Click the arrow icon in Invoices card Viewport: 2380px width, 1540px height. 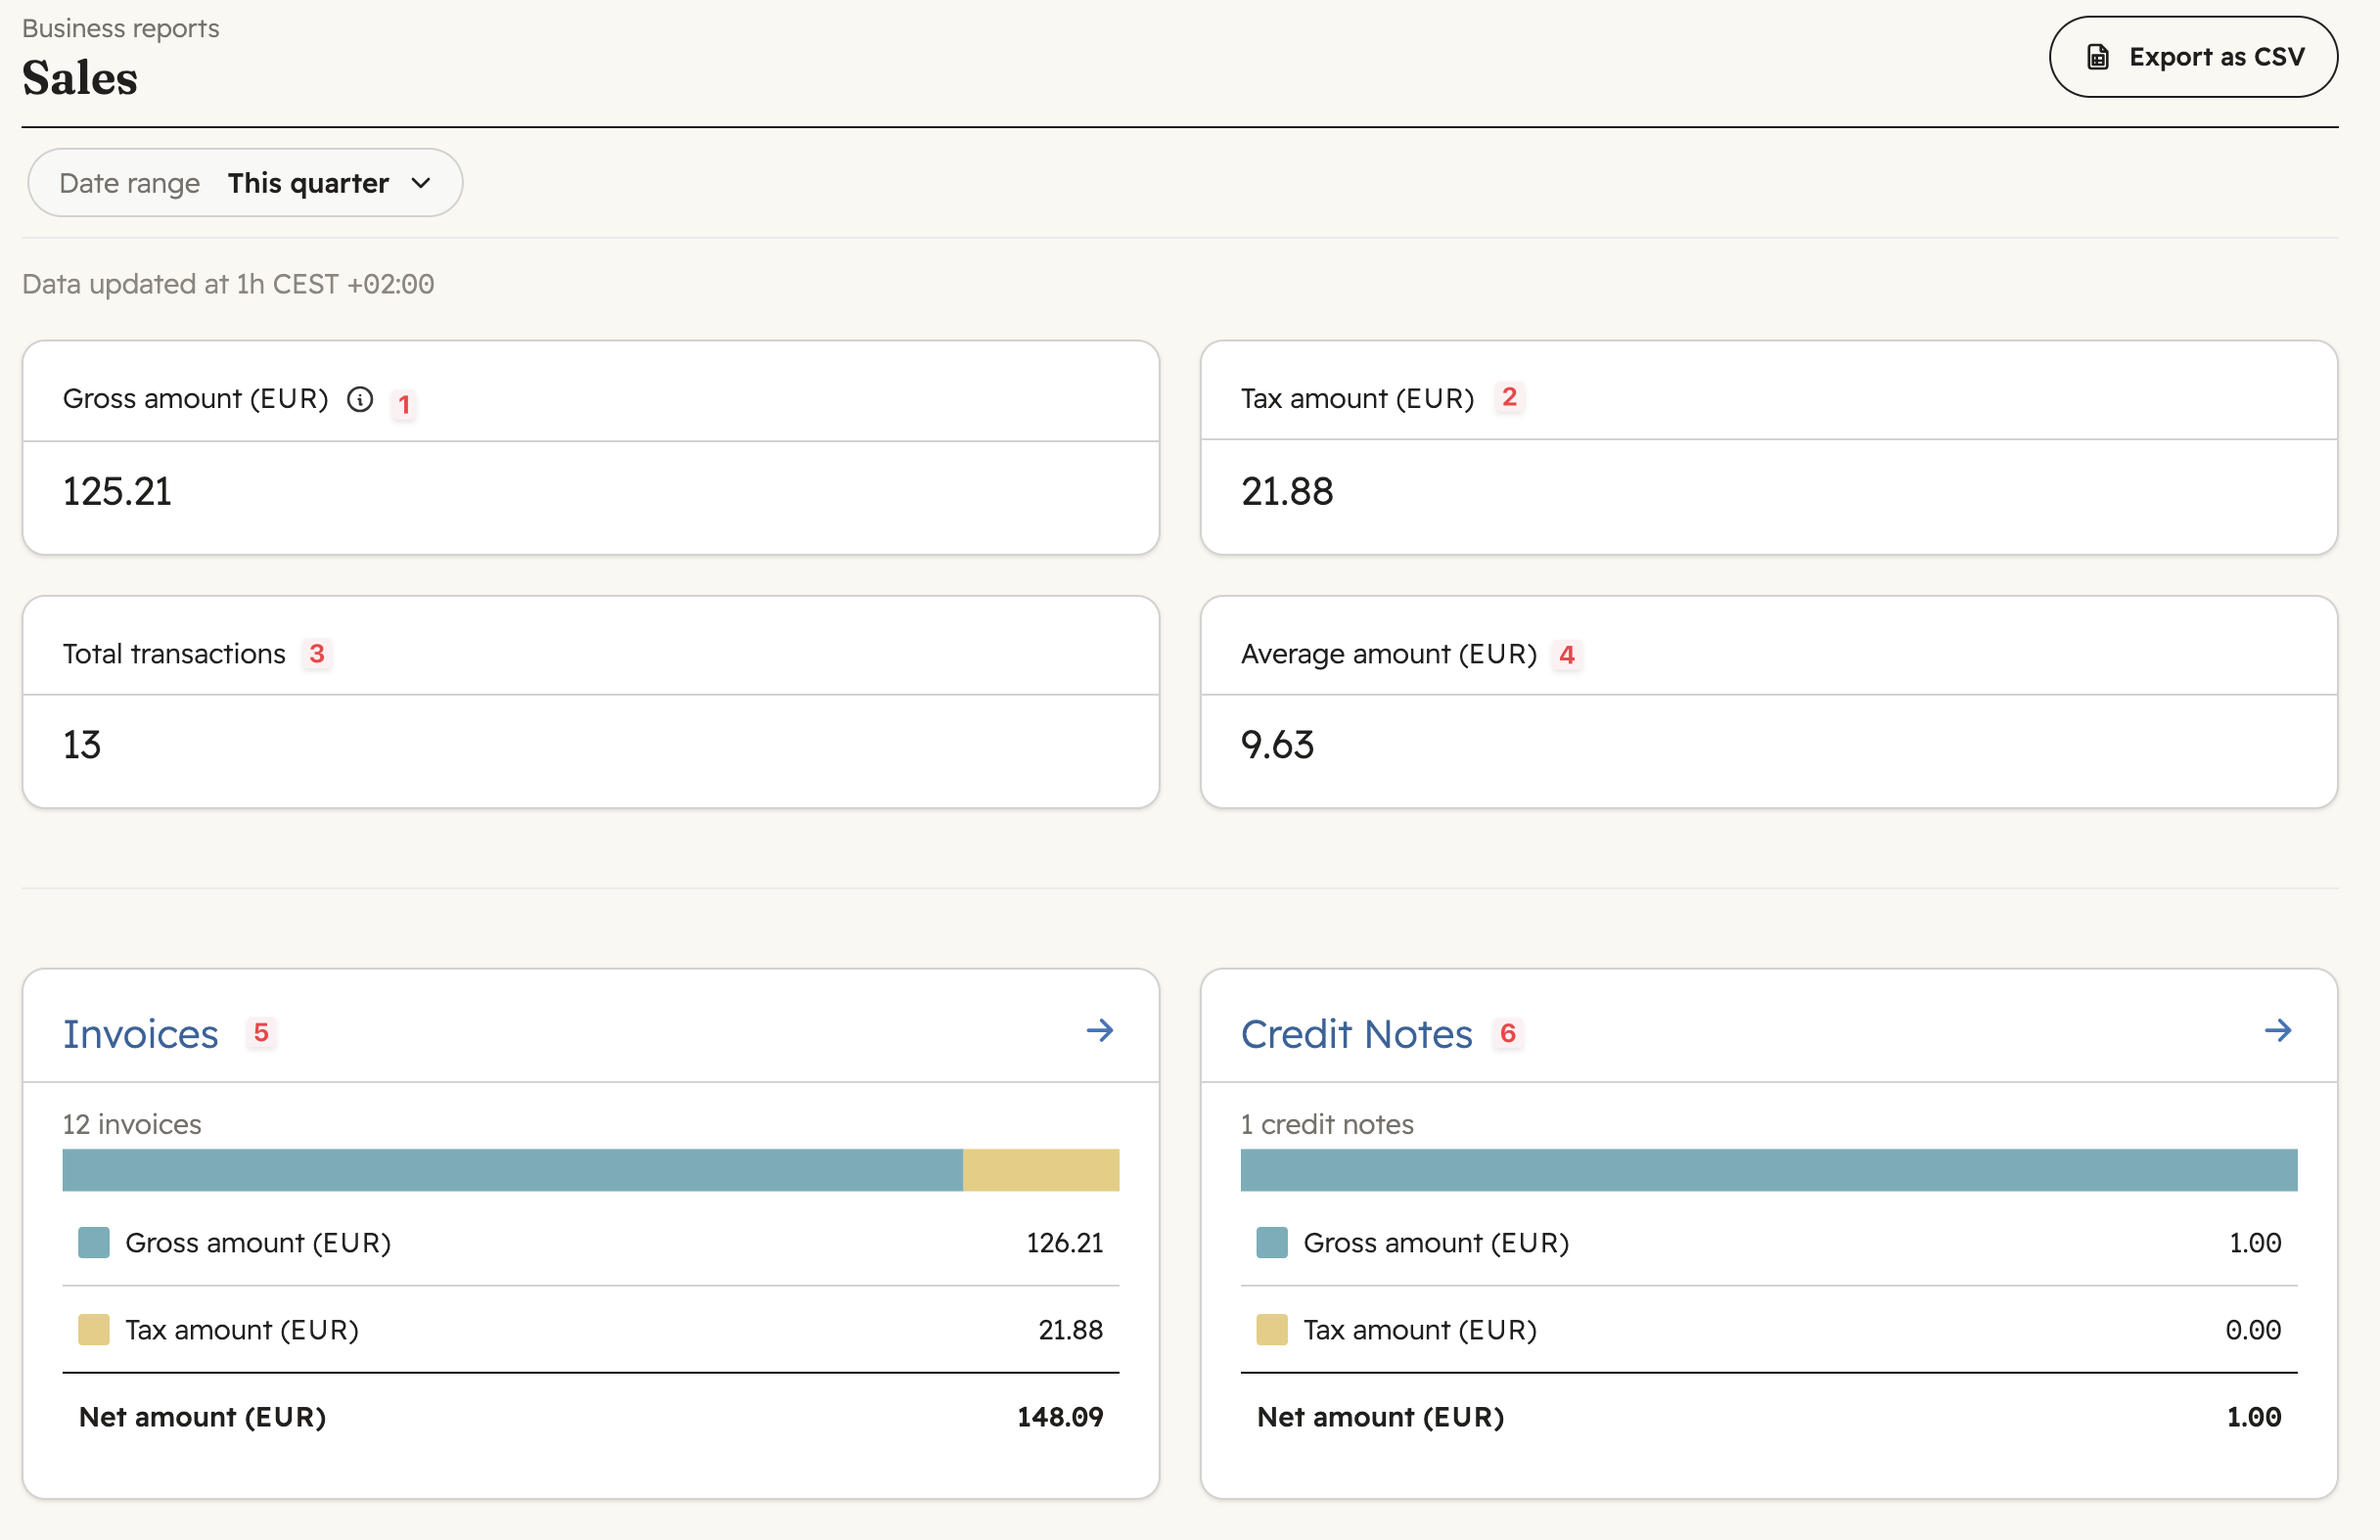pos(1100,1030)
